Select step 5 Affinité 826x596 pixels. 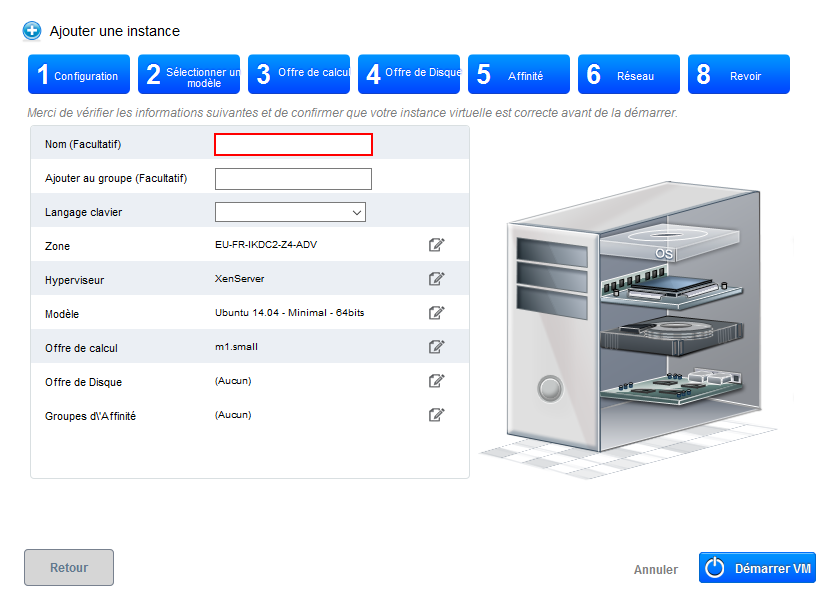coord(519,75)
